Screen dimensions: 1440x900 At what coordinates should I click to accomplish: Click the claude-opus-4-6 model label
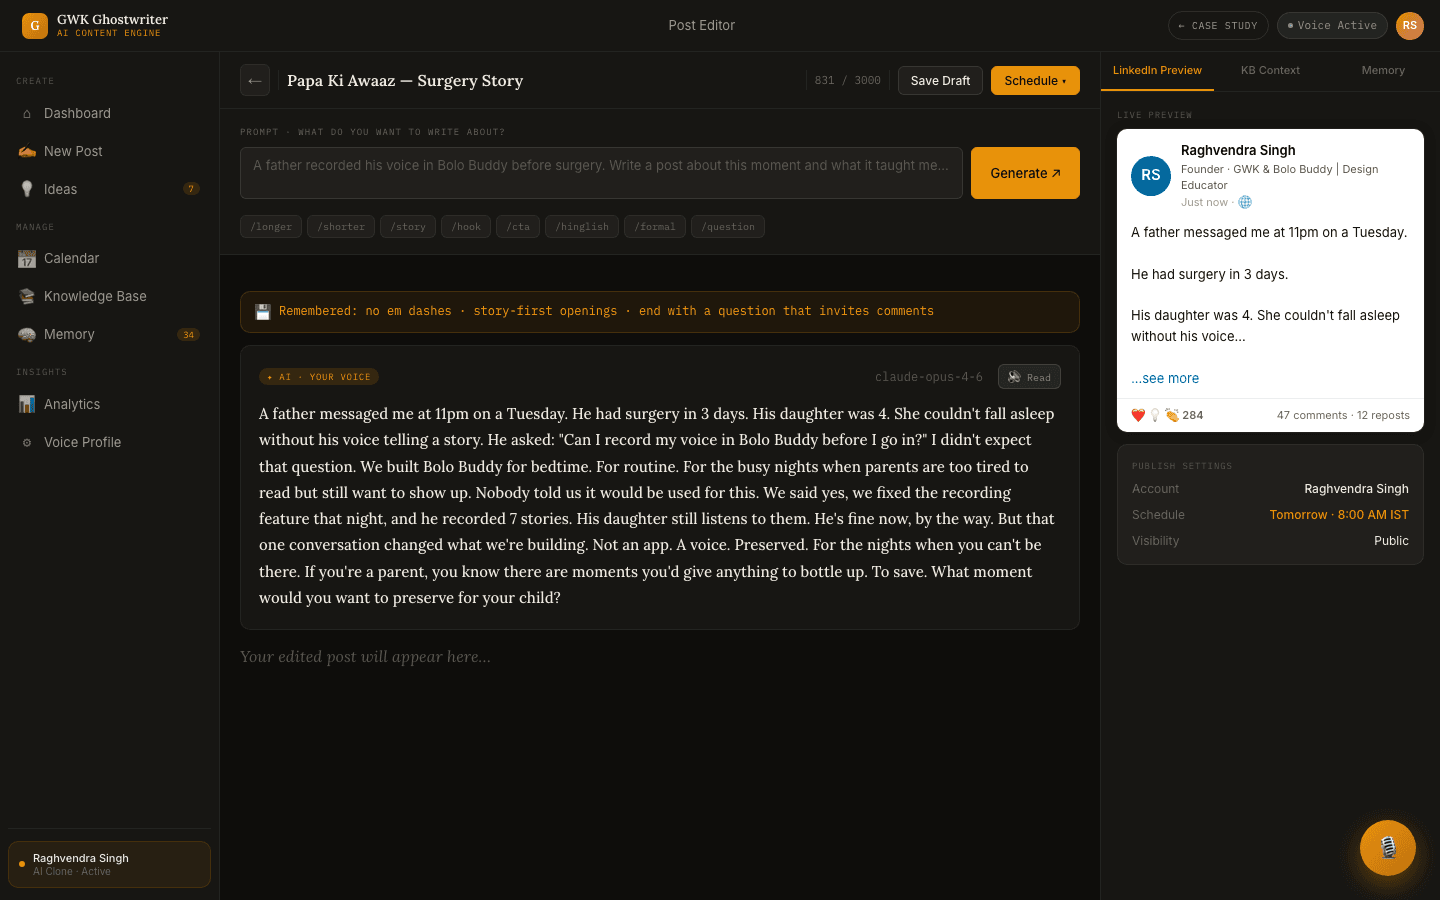[x=929, y=377]
